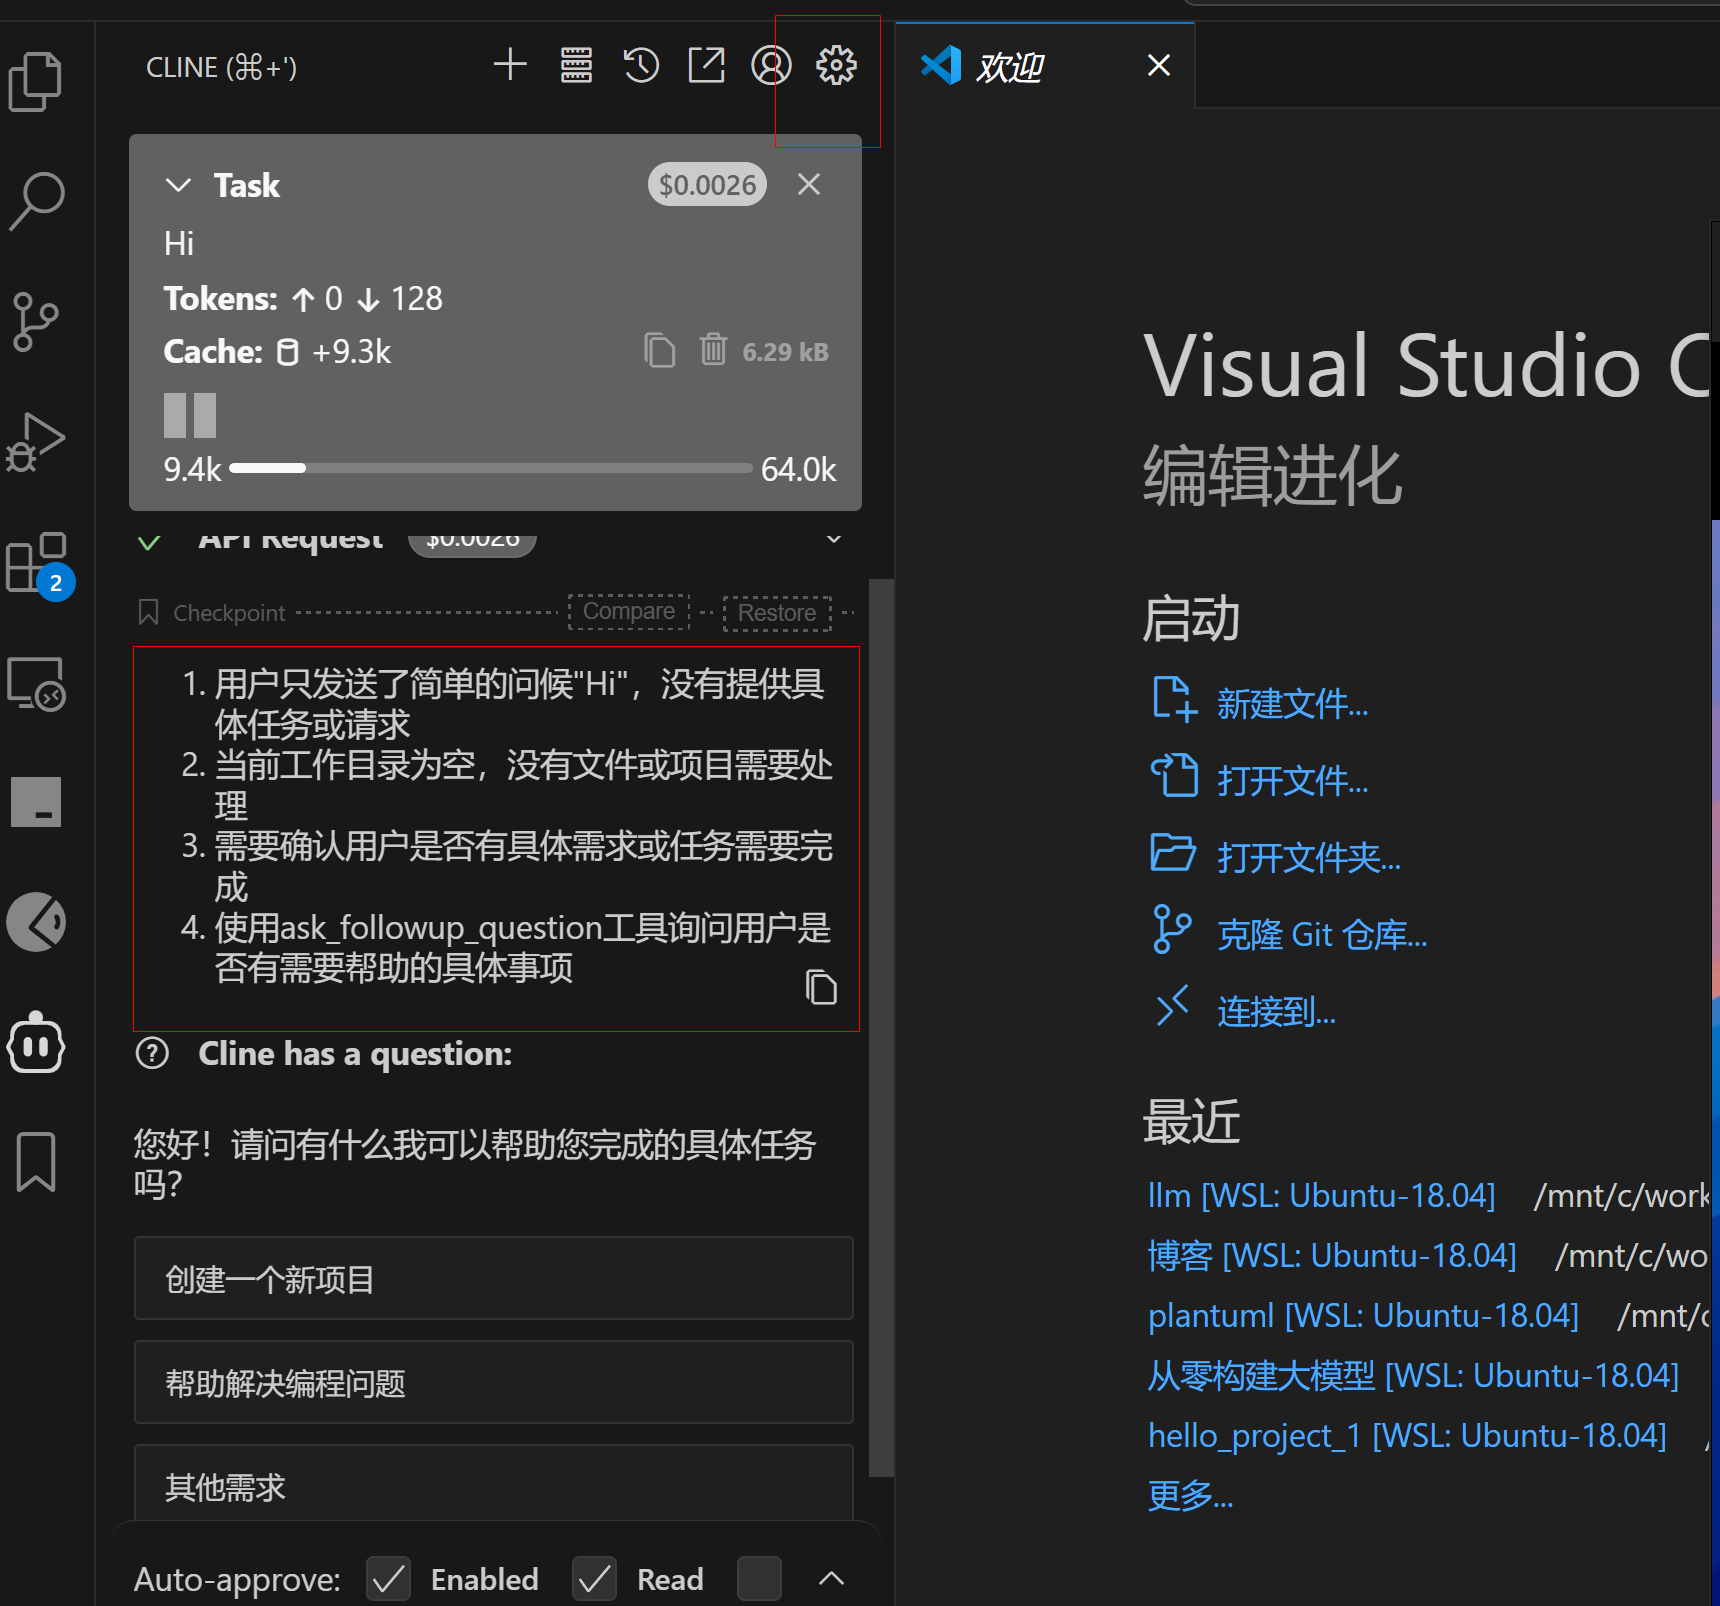Delete task trash icon next to 6.29 kB
1720x1606 pixels.
click(713, 350)
